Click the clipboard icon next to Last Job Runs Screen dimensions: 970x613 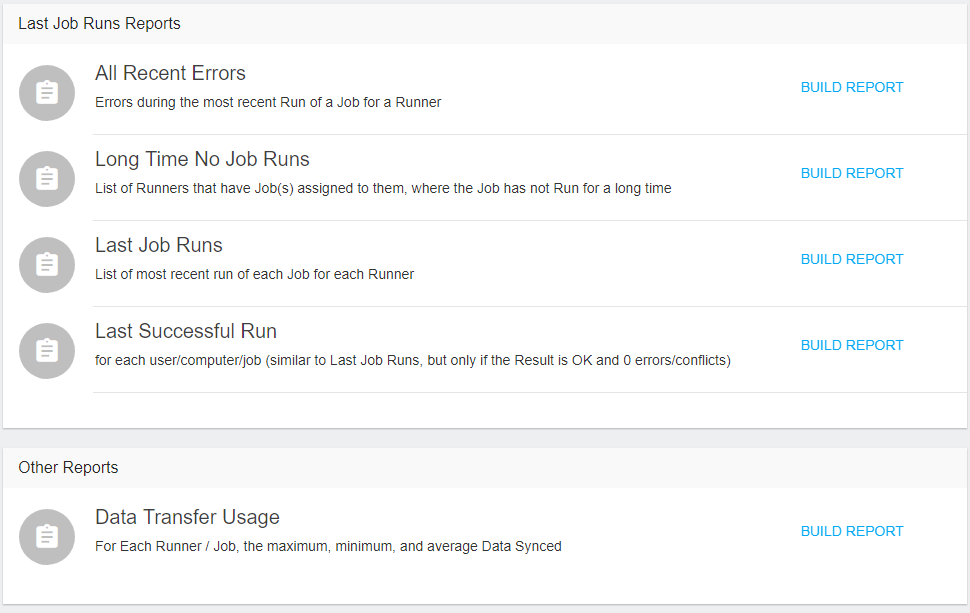pyautogui.click(x=47, y=265)
